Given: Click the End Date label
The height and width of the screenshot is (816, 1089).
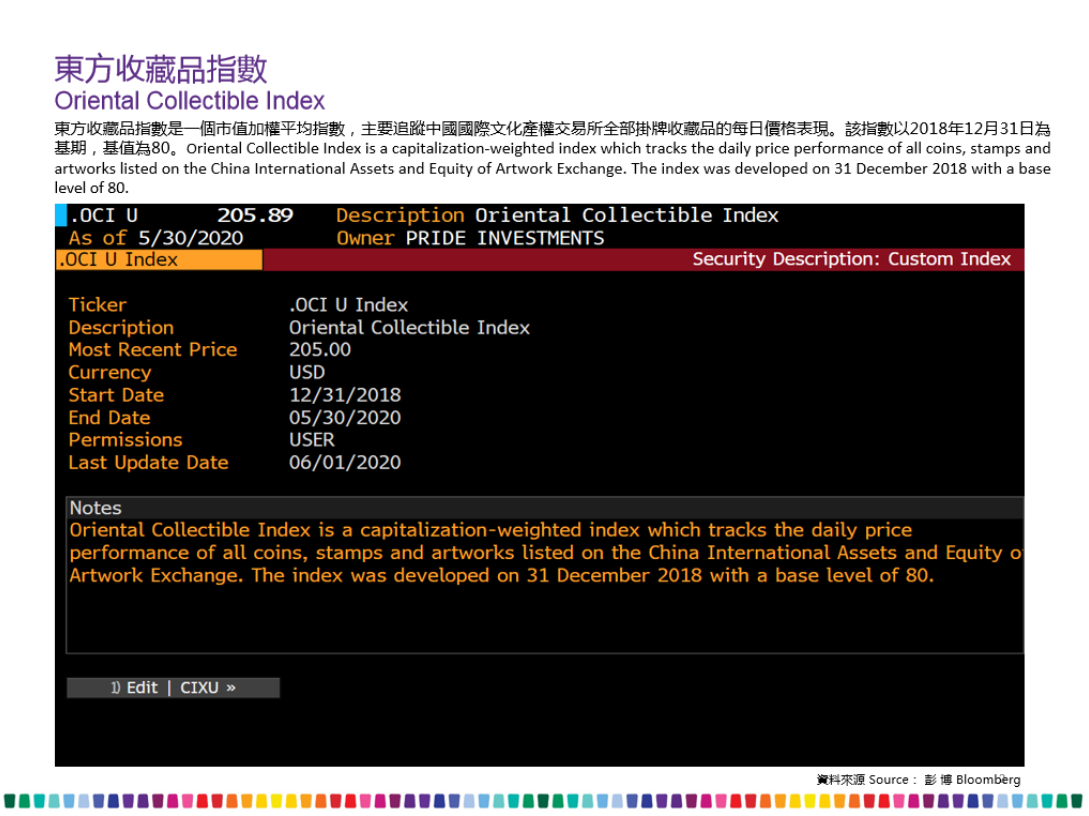Looking at the screenshot, I should tap(109, 417).
